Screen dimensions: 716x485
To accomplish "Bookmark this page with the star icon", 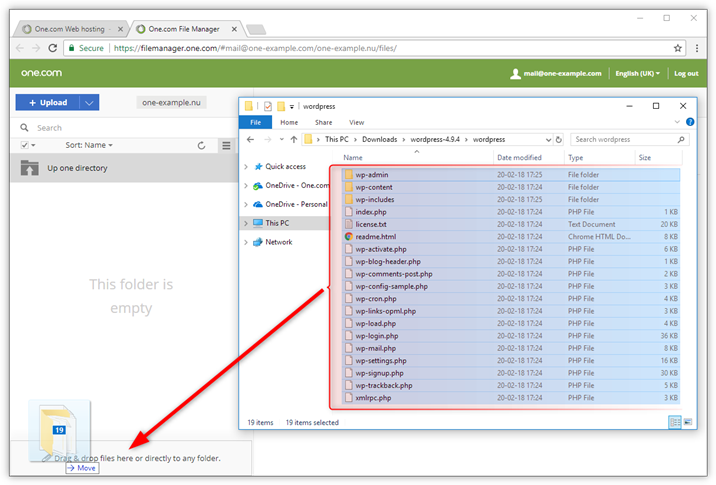I will pyautogui.click(x=678, y=48).
